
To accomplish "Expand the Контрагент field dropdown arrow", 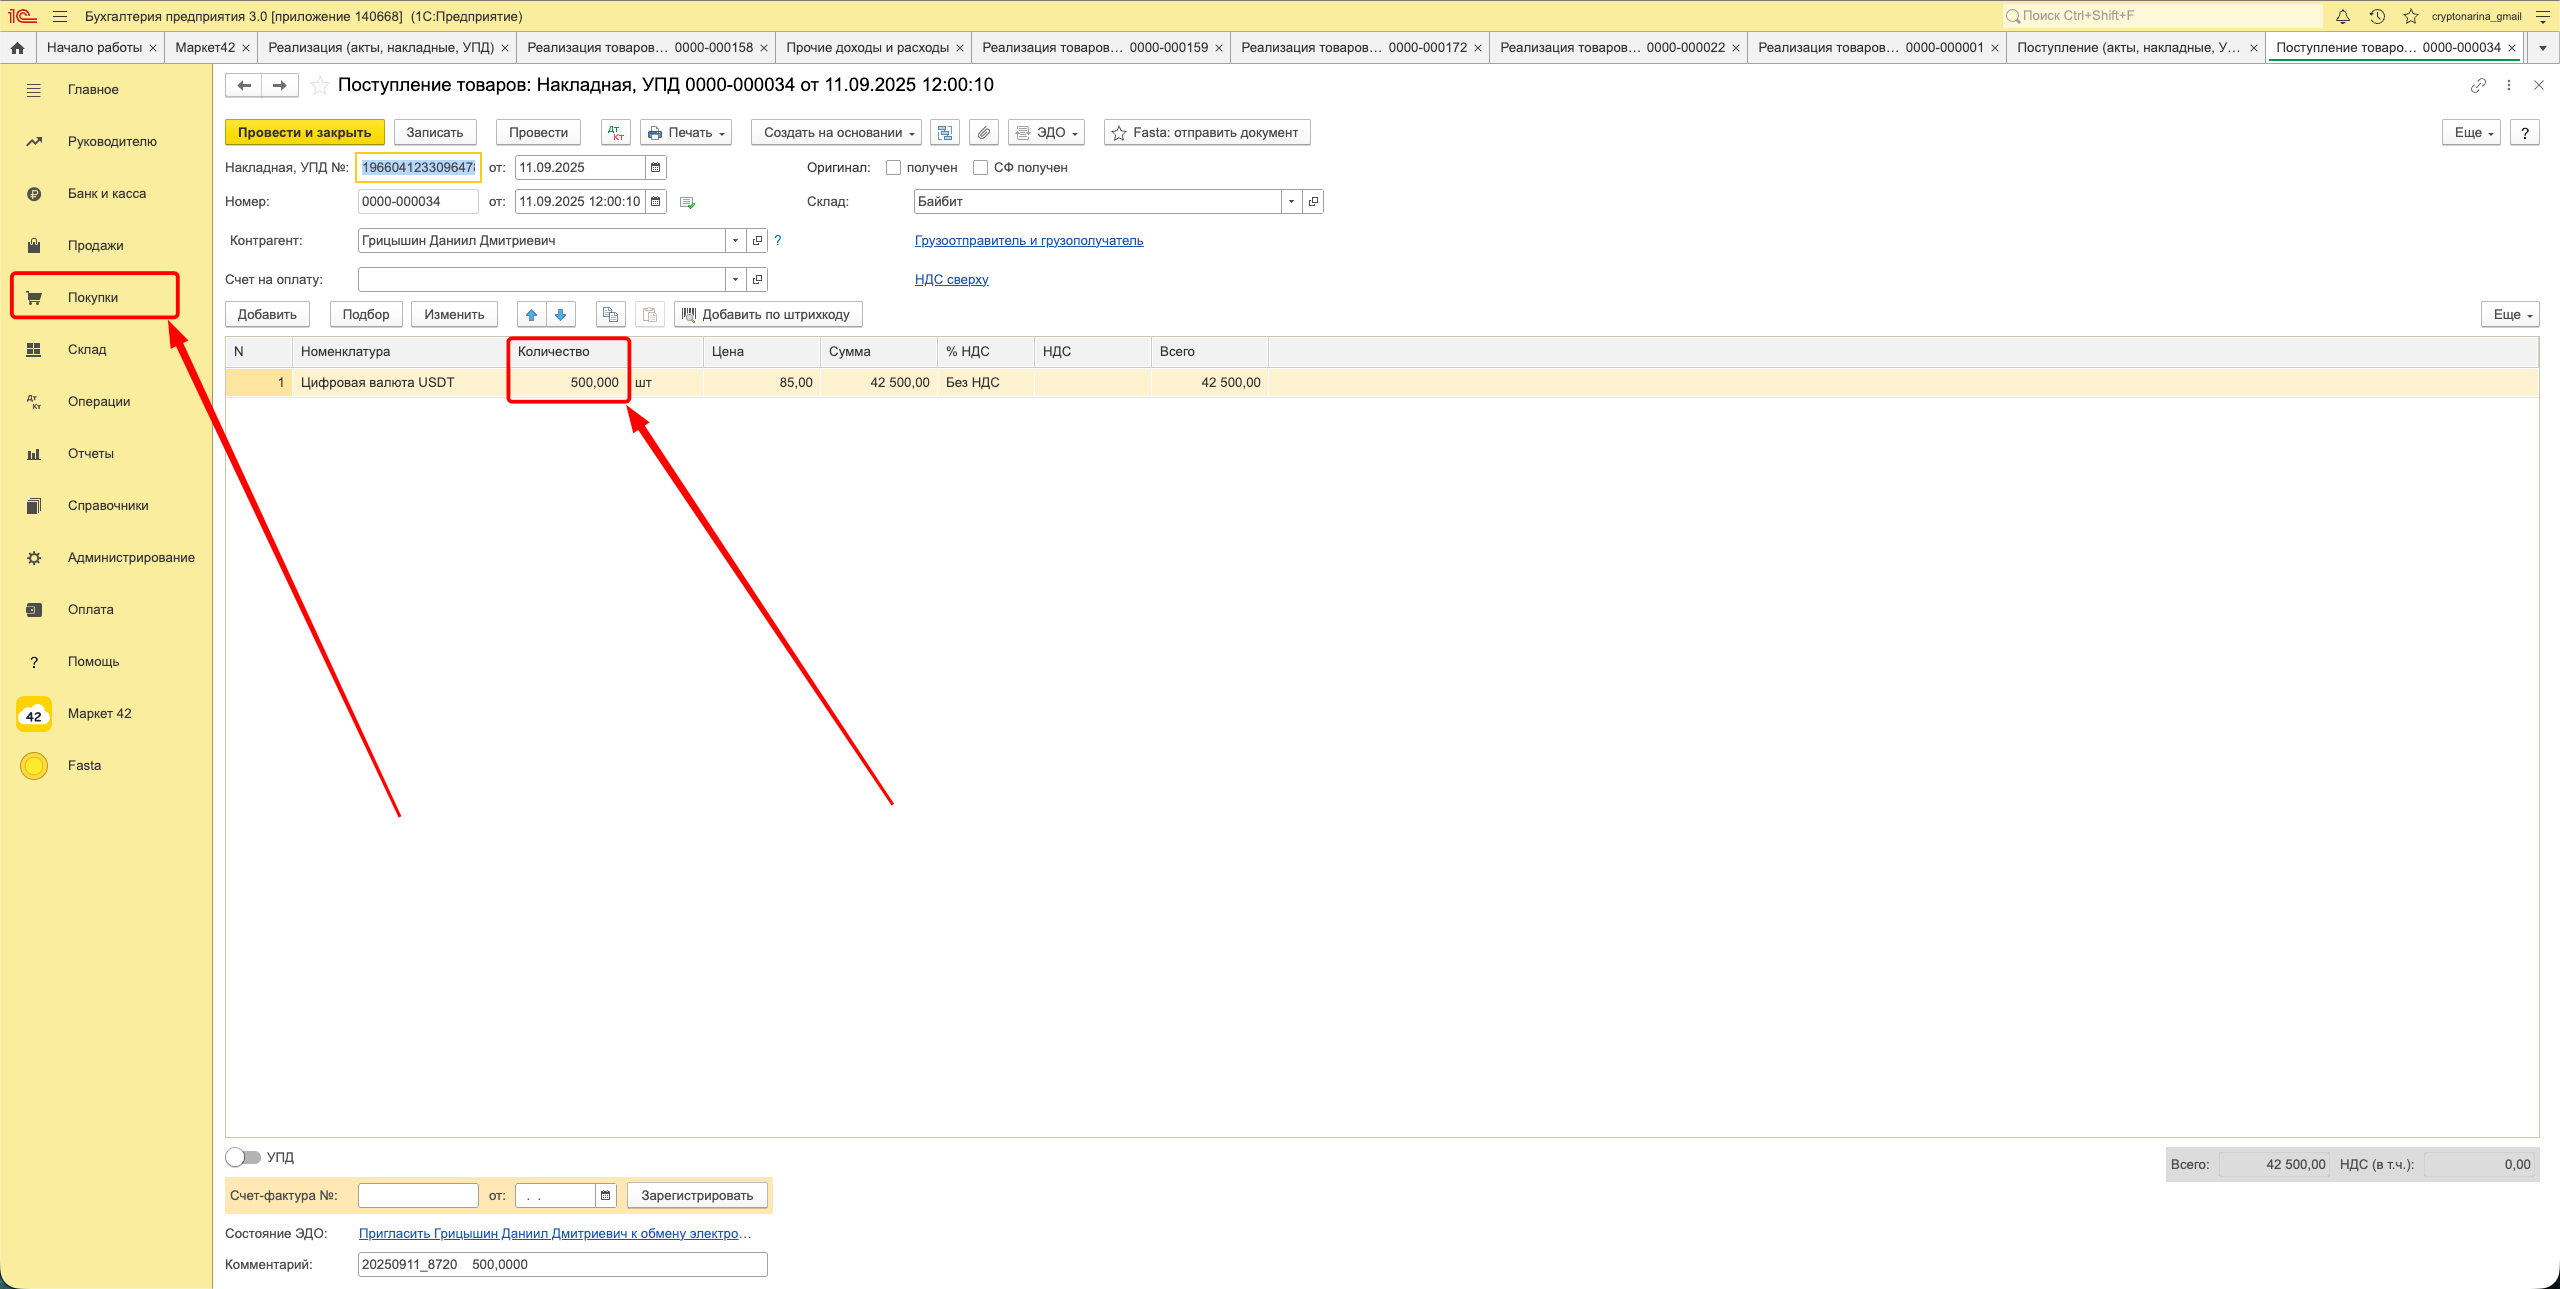I will 735,240.
